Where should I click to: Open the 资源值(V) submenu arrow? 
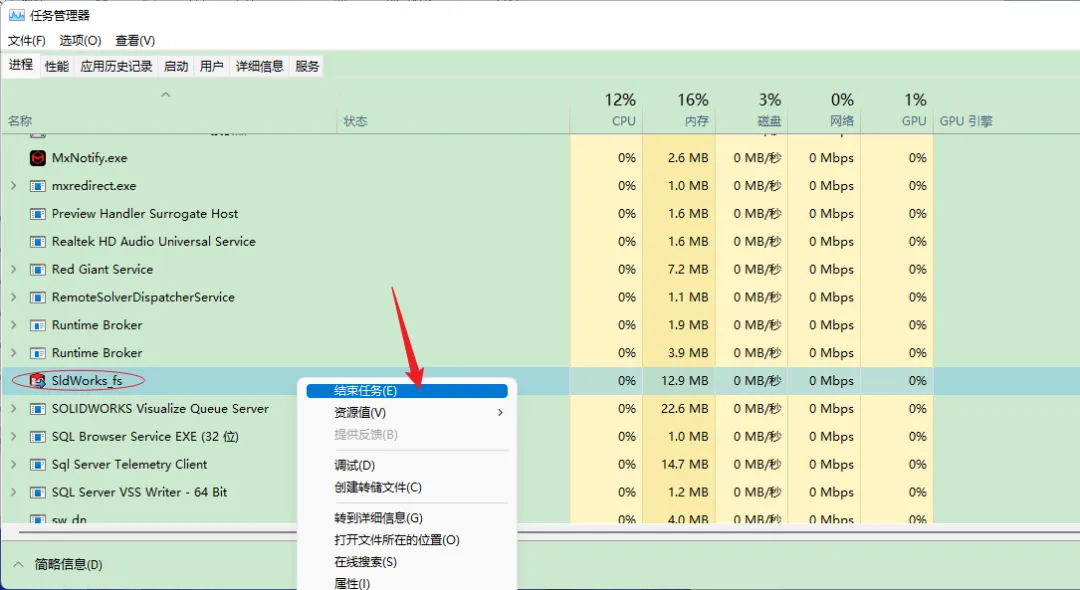tap(500, 412)
